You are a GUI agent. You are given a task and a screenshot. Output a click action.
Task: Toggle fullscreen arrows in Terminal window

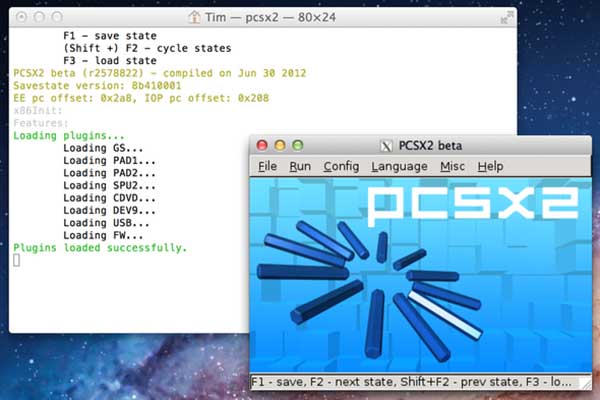(507, 17)
